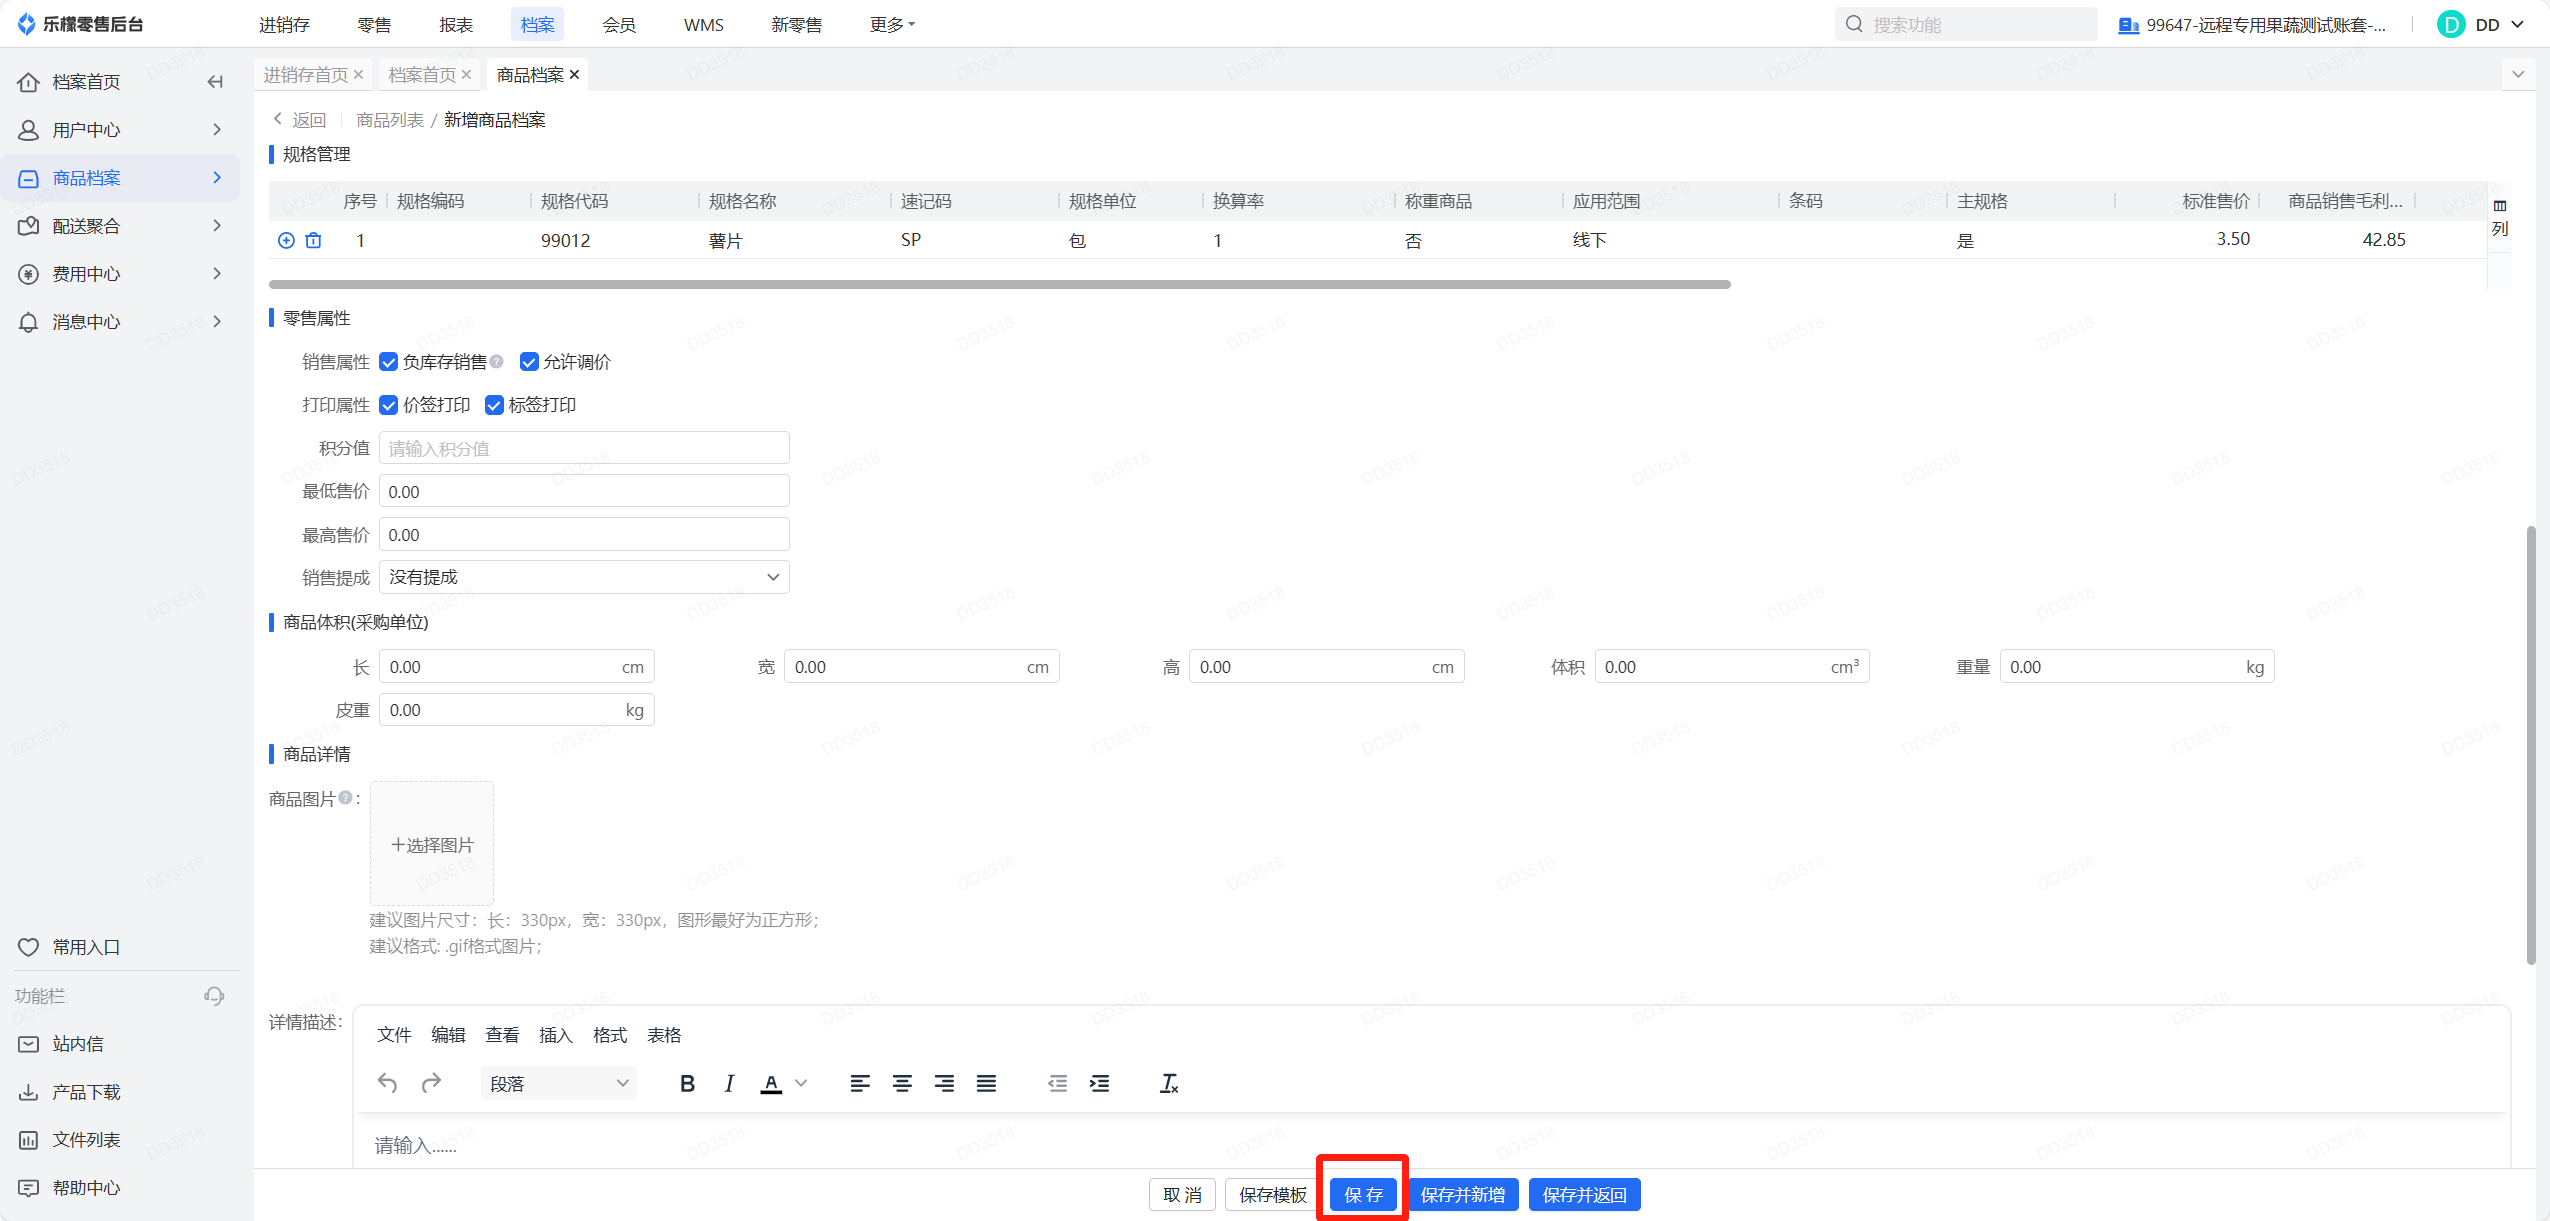Click 保存模板 button
Screen dimensions: 2550x1221
point(1273,1195)
